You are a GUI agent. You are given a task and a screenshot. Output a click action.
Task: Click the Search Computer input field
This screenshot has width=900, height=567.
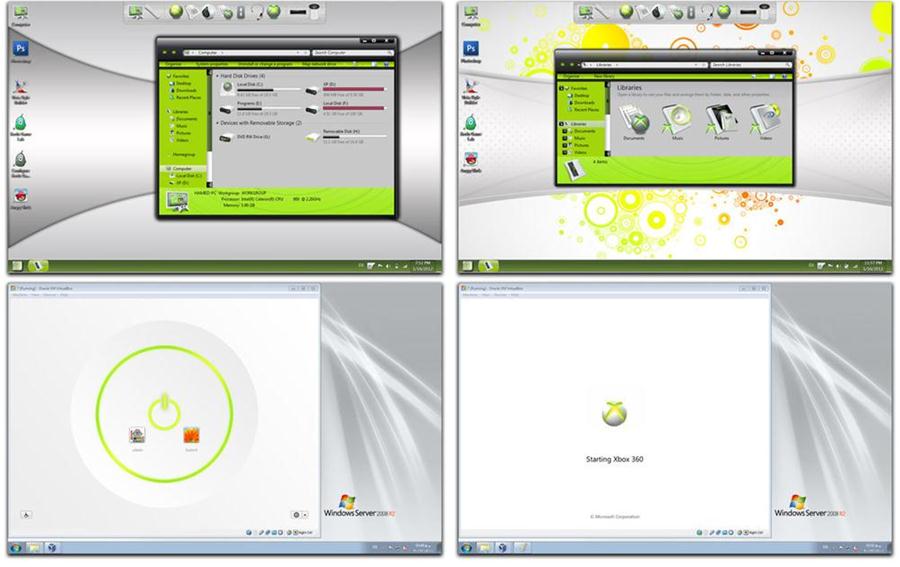coord(350,51)
